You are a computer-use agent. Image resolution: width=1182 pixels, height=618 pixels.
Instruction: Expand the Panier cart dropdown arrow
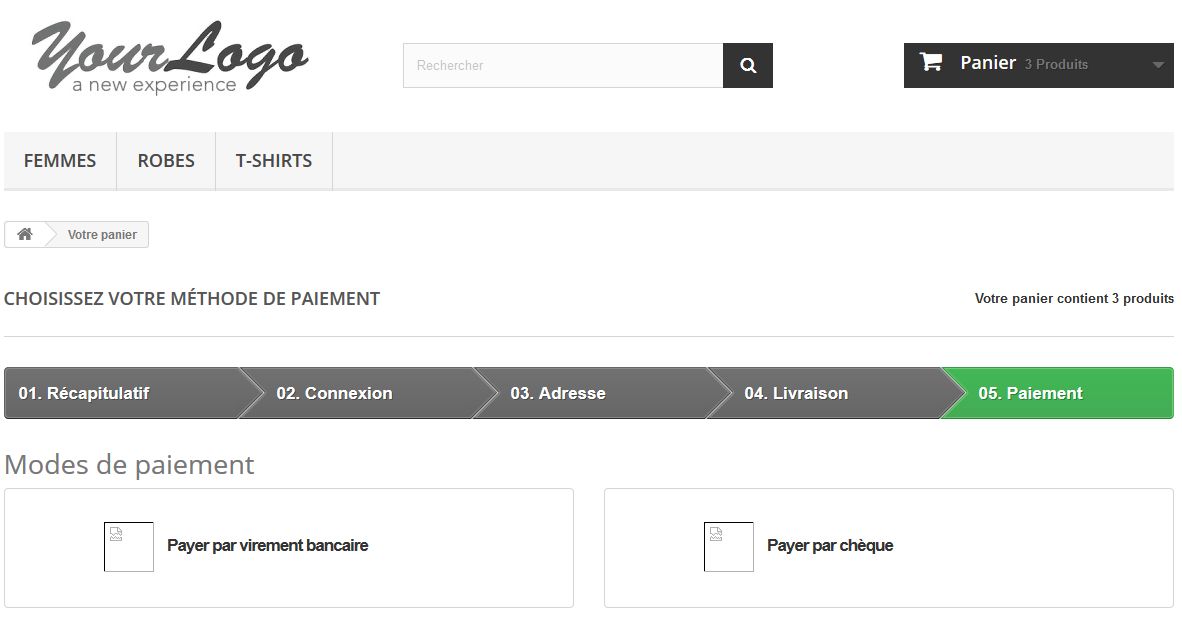tap(1158, 65)
